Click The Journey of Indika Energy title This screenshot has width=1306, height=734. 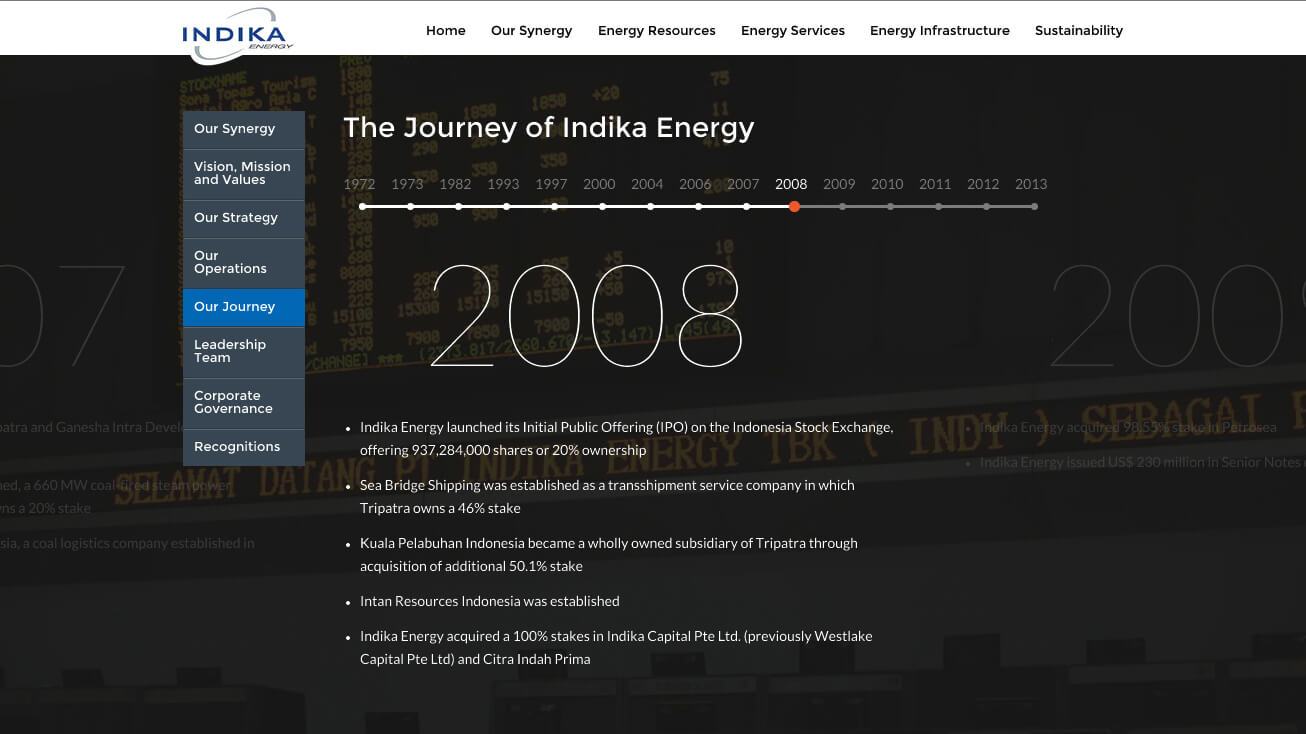point(548,128)
